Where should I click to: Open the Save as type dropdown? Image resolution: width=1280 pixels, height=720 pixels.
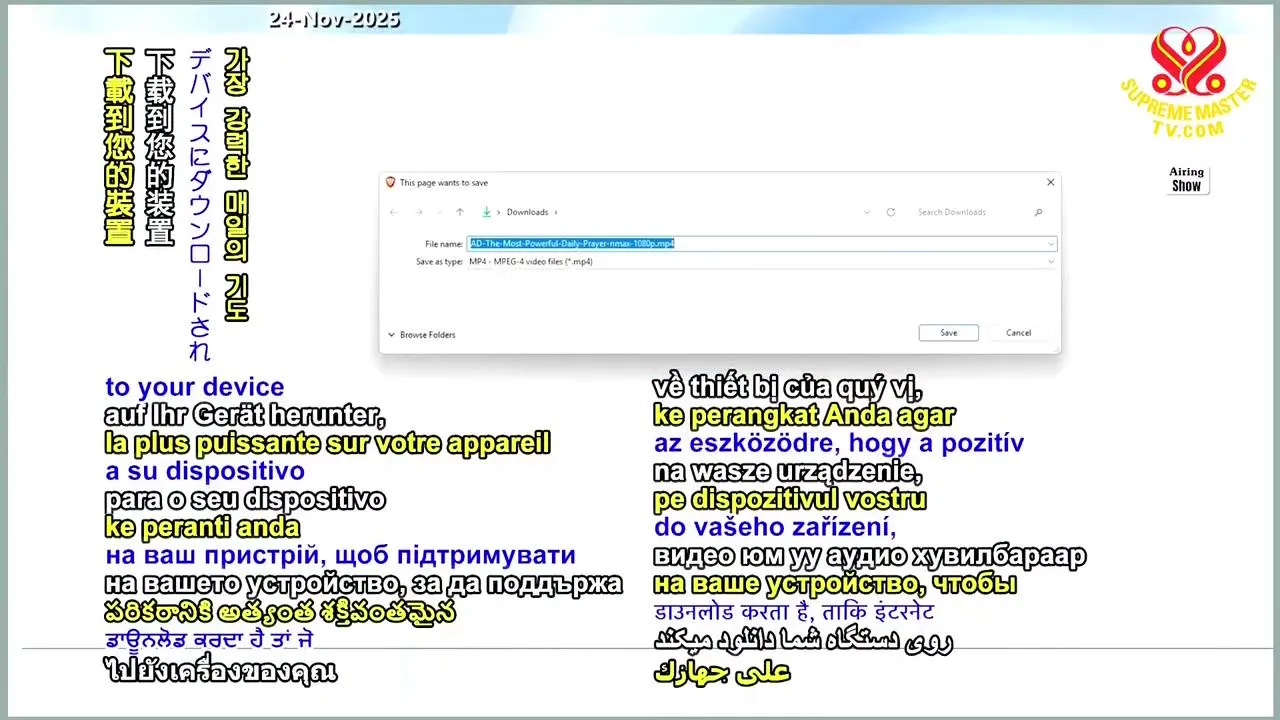[x=761, y=262]
